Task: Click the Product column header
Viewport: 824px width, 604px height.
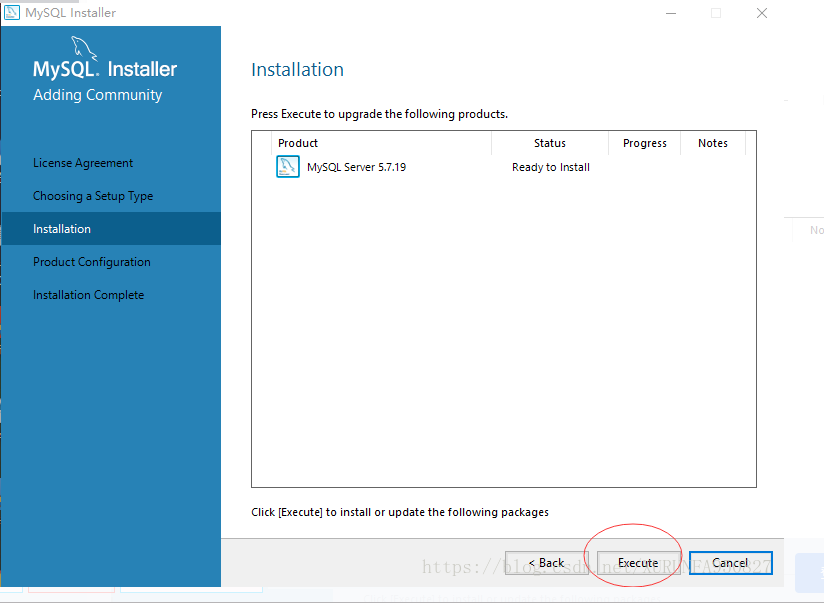Action: [x=382, y=143]
